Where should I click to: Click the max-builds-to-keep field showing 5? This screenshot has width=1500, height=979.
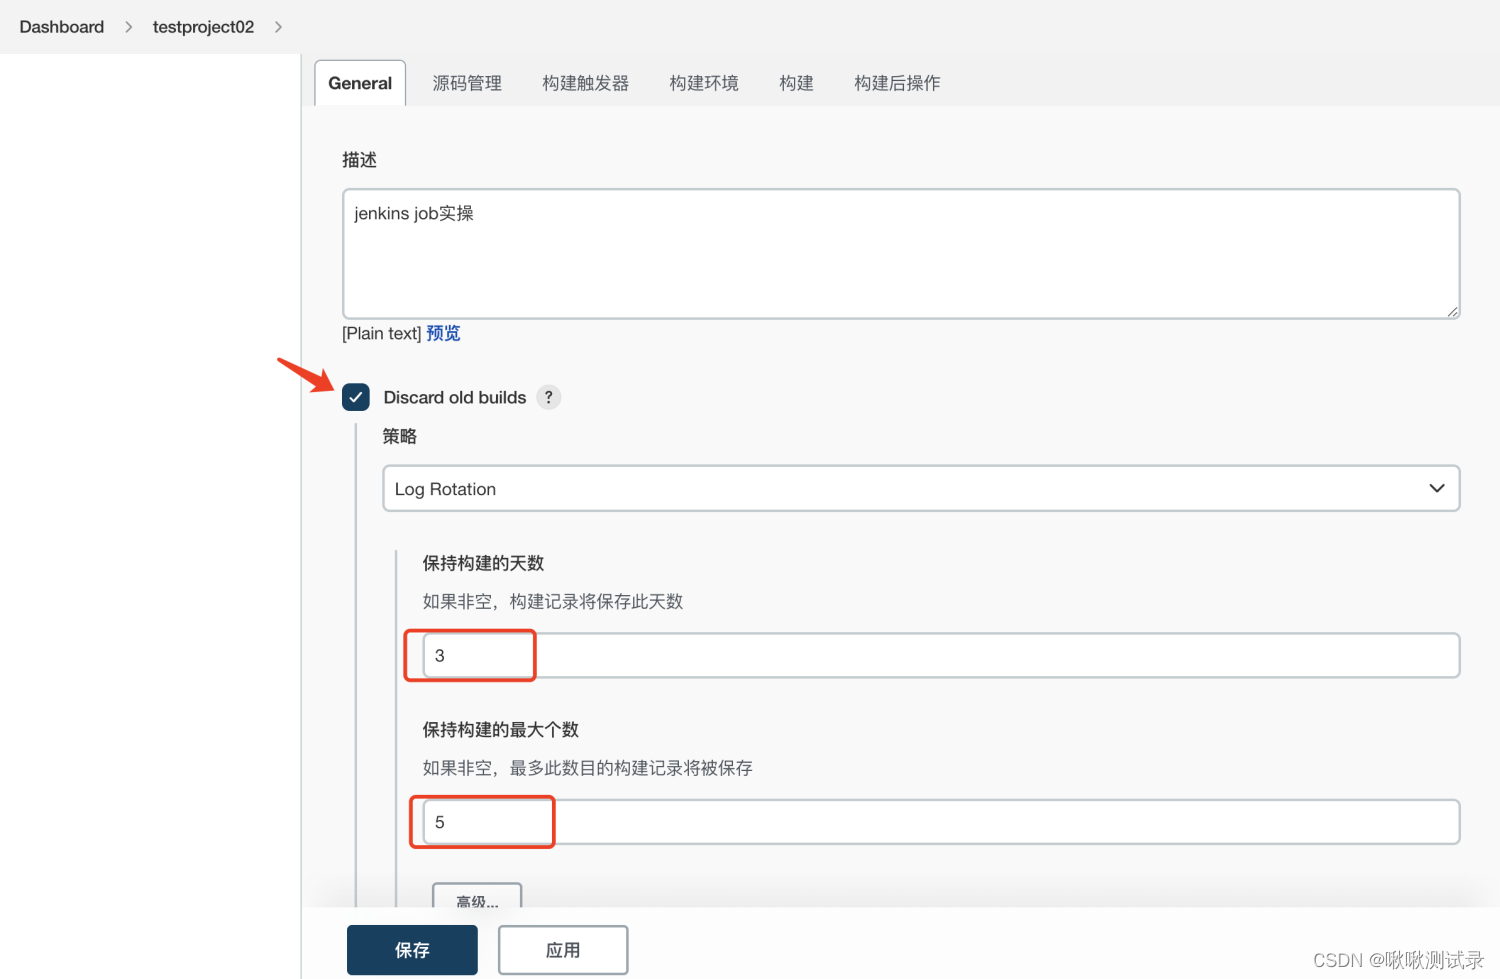pyautogui.click(x=941, y=822)
